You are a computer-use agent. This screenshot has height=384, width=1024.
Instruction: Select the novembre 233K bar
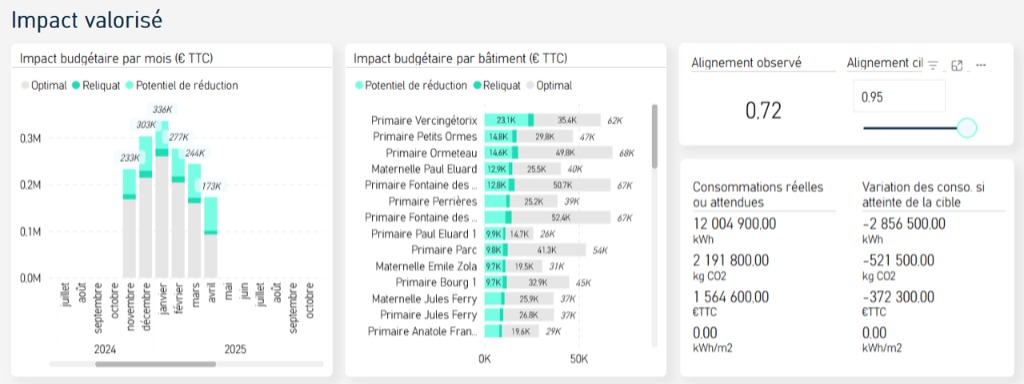pyautogui.click(x=129, y=223)
